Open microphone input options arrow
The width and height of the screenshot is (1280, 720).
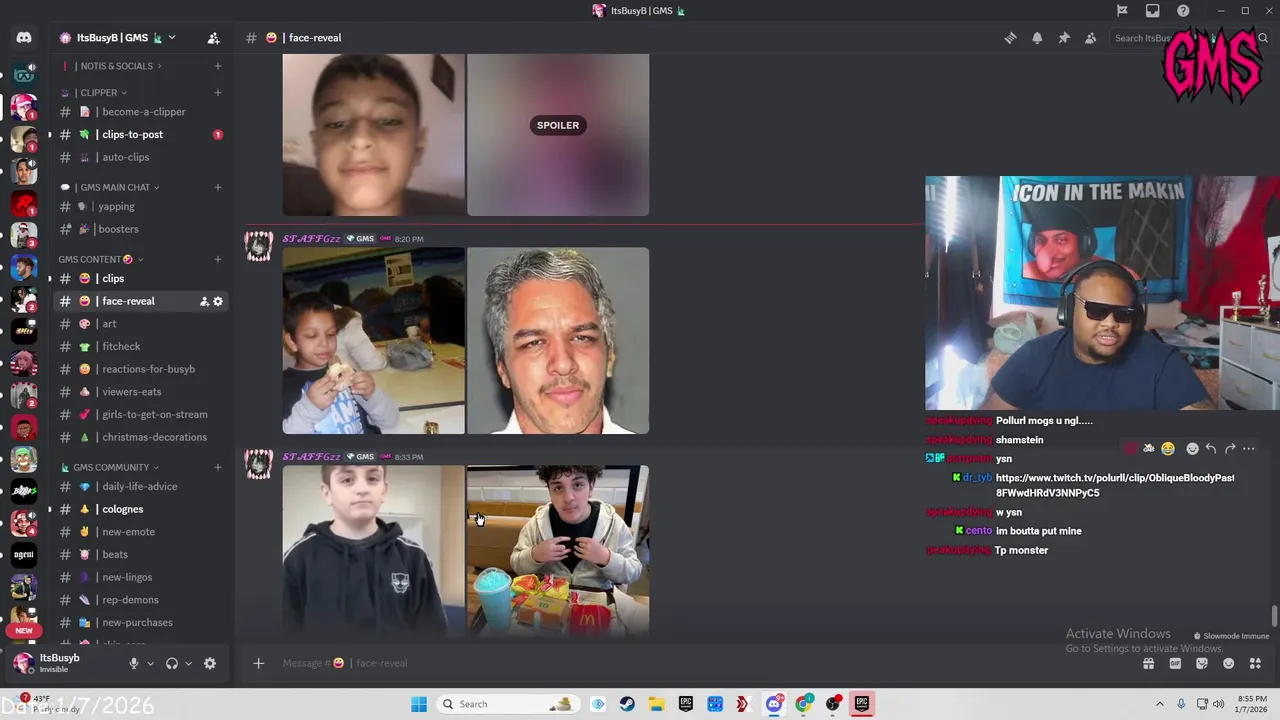pos(150,663)
